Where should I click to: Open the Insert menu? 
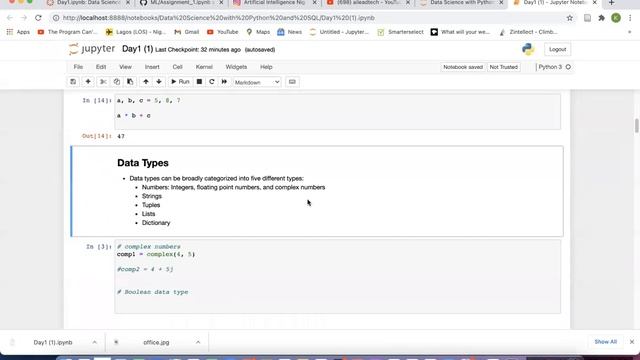152,67
